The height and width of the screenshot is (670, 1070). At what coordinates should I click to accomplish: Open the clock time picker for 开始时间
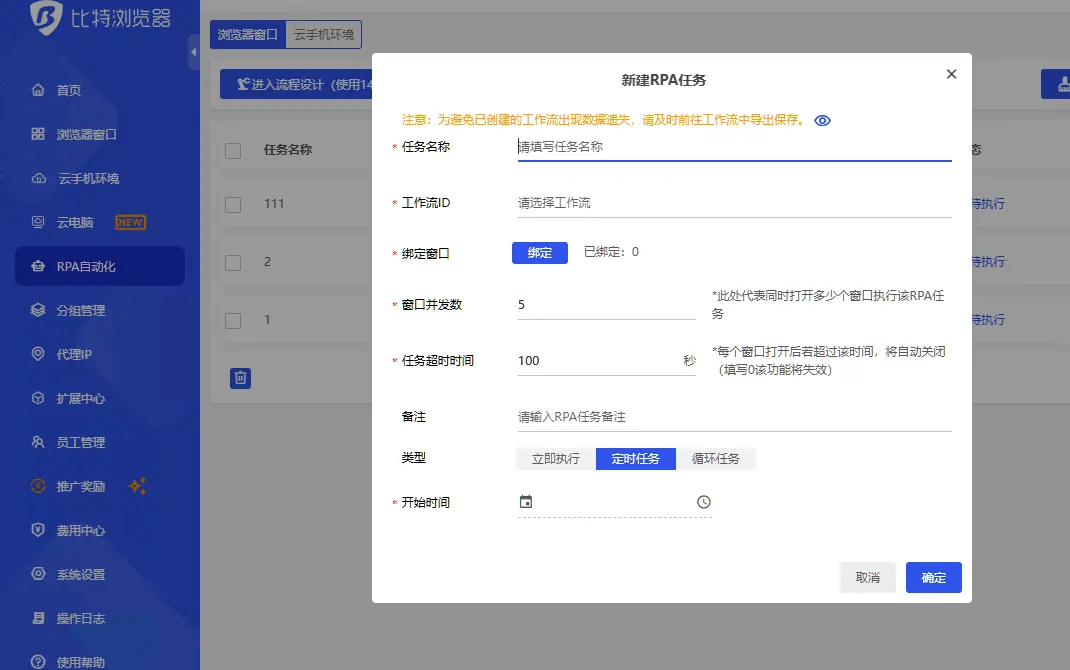704,502
